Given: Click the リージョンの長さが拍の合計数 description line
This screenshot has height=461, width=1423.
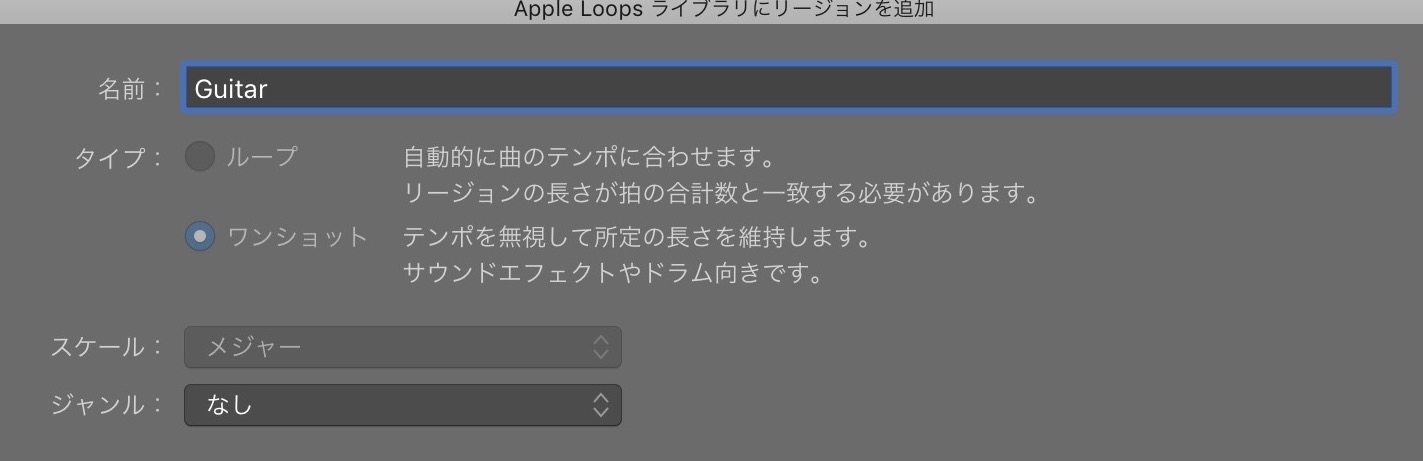Looking at the screenshot, I should [721, 193].
